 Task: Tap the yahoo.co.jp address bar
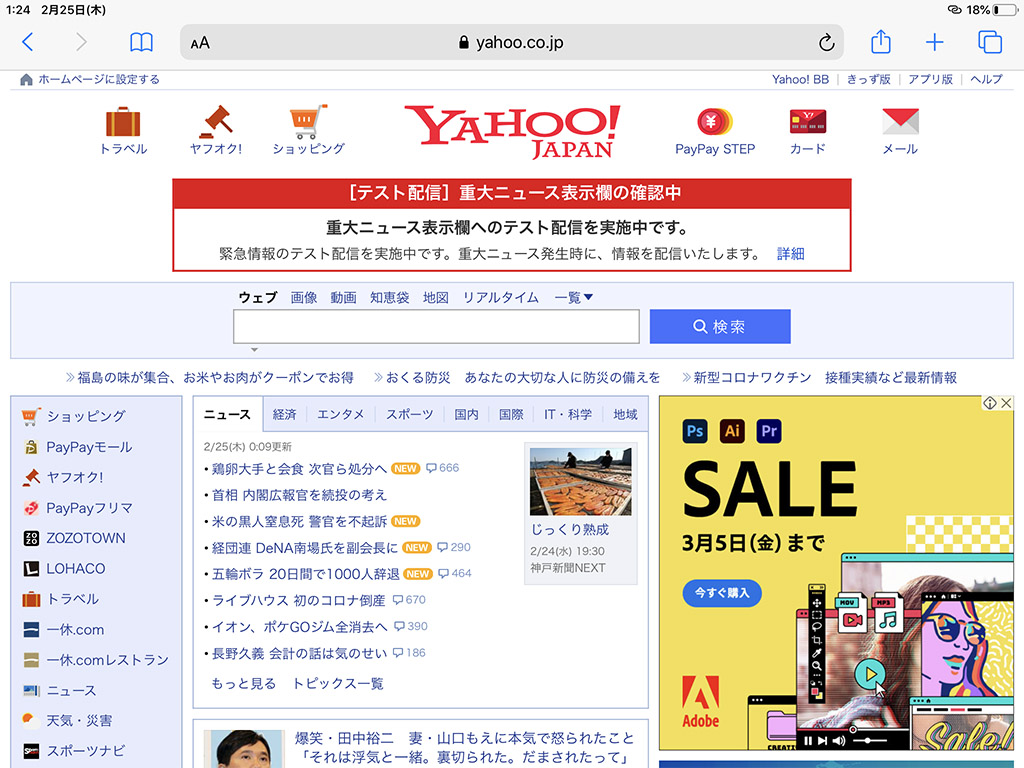click(x=511, y=42)
